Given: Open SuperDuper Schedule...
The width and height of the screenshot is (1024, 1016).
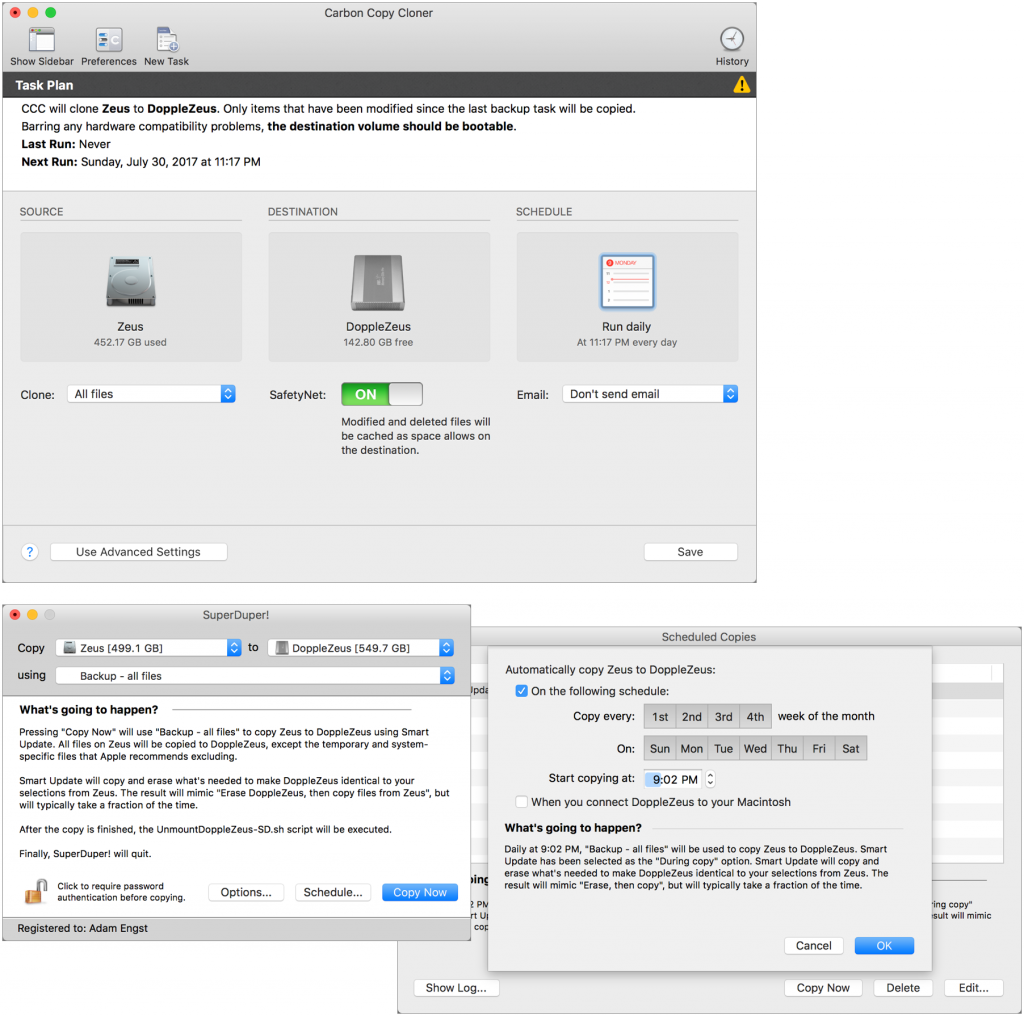Looking at the screenshot, I should (333, 892).
